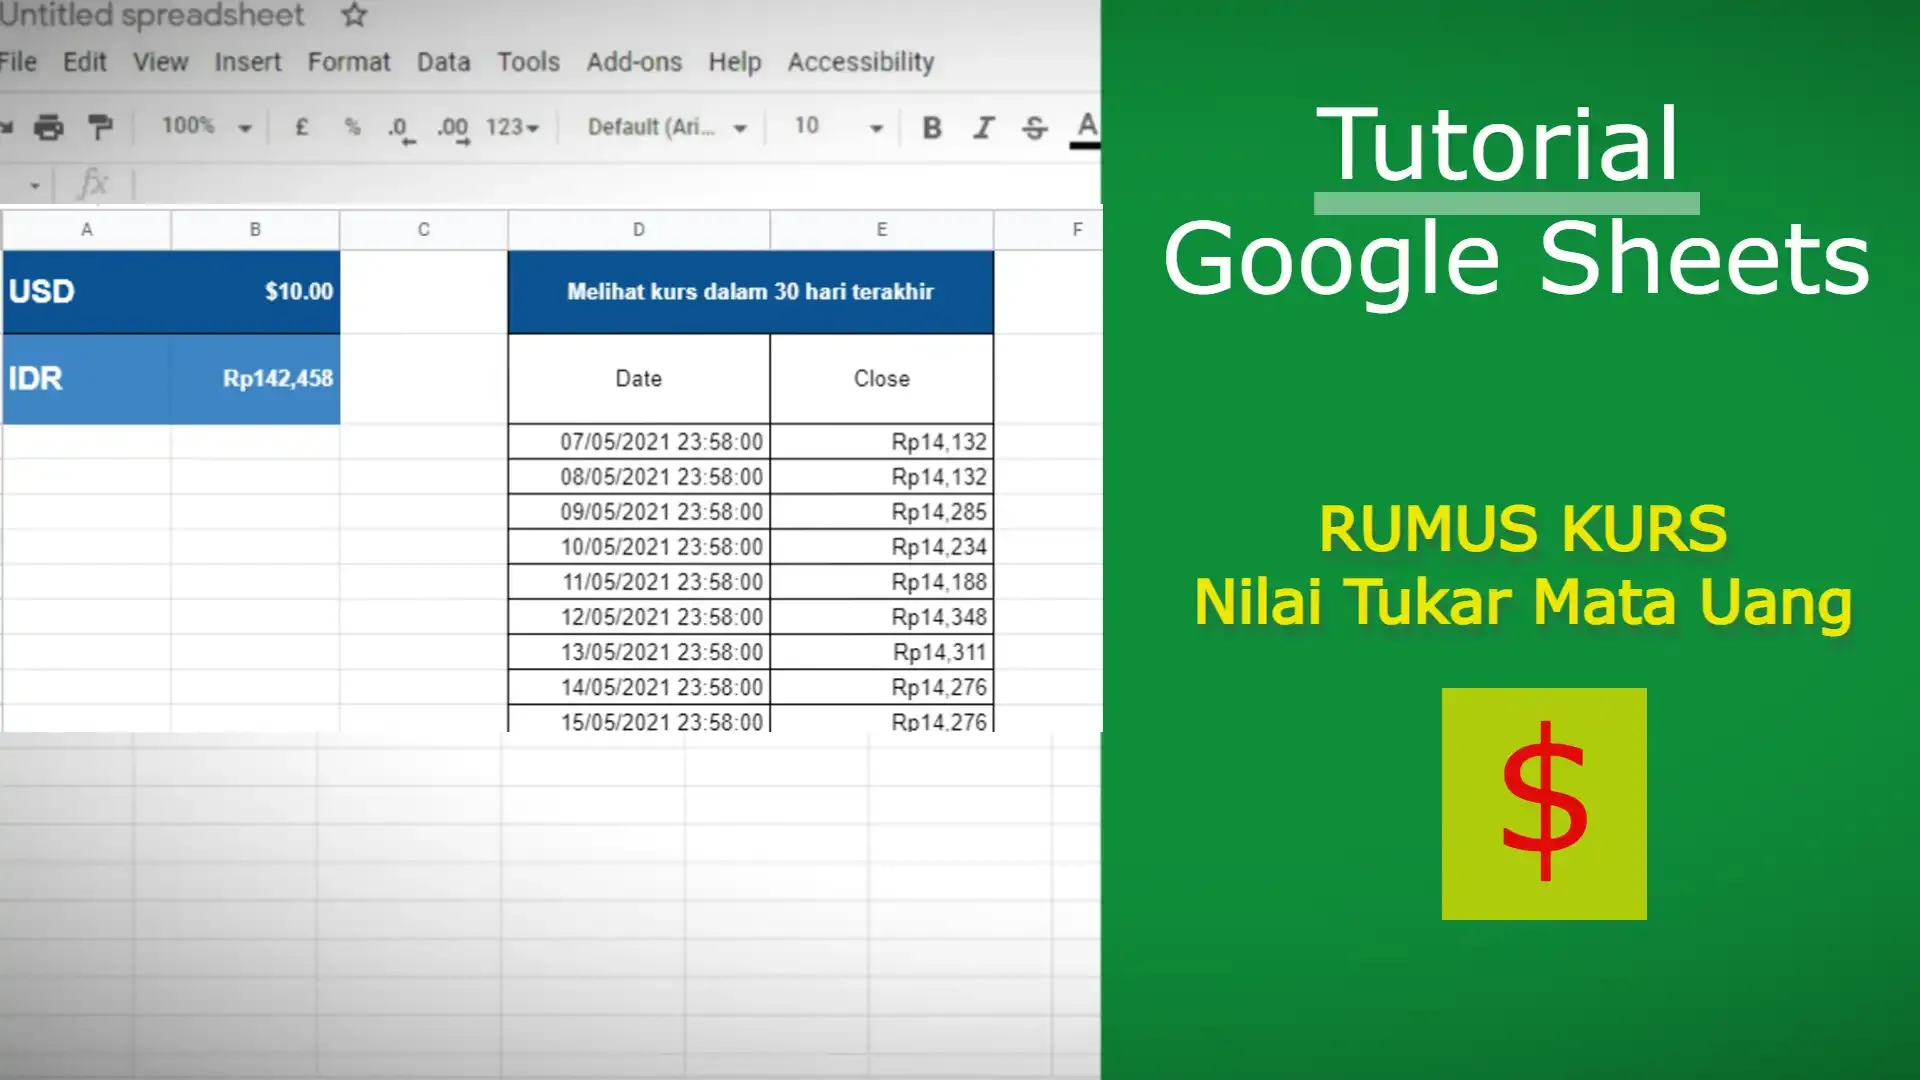Format as currency with pound icon
The image size is (1920, 1080).
(x=301, y=127)
